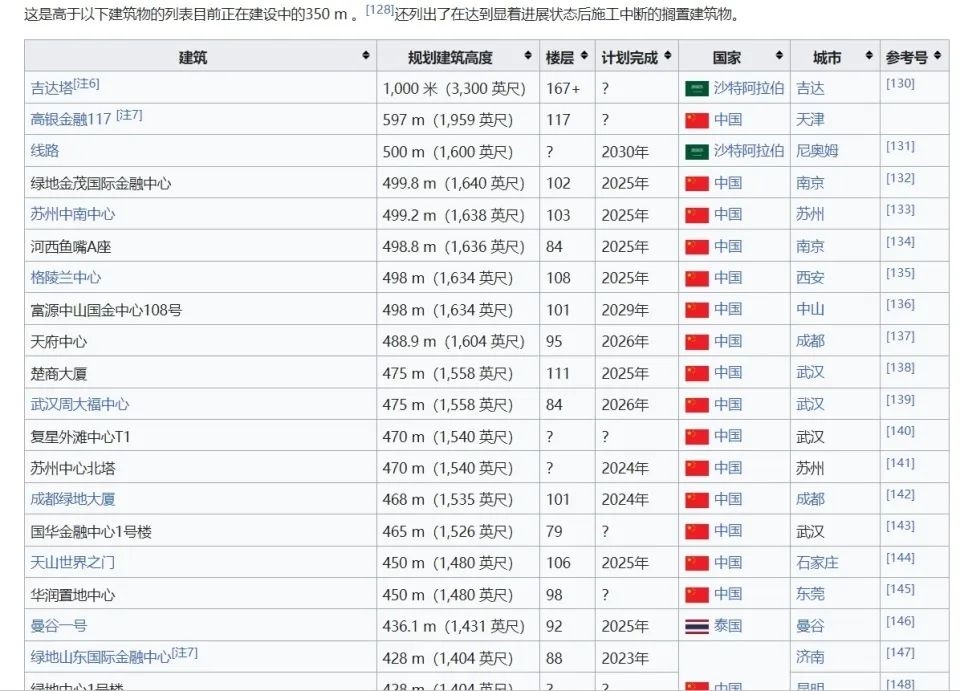Click the 楼层 column sort icon
This screenshot has height=691, width=960.
point(584,57)
